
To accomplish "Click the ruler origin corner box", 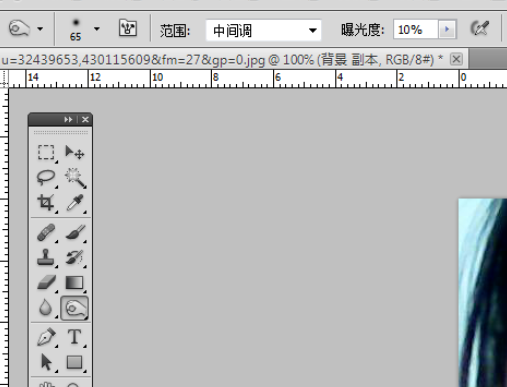I will coord(4,79).
